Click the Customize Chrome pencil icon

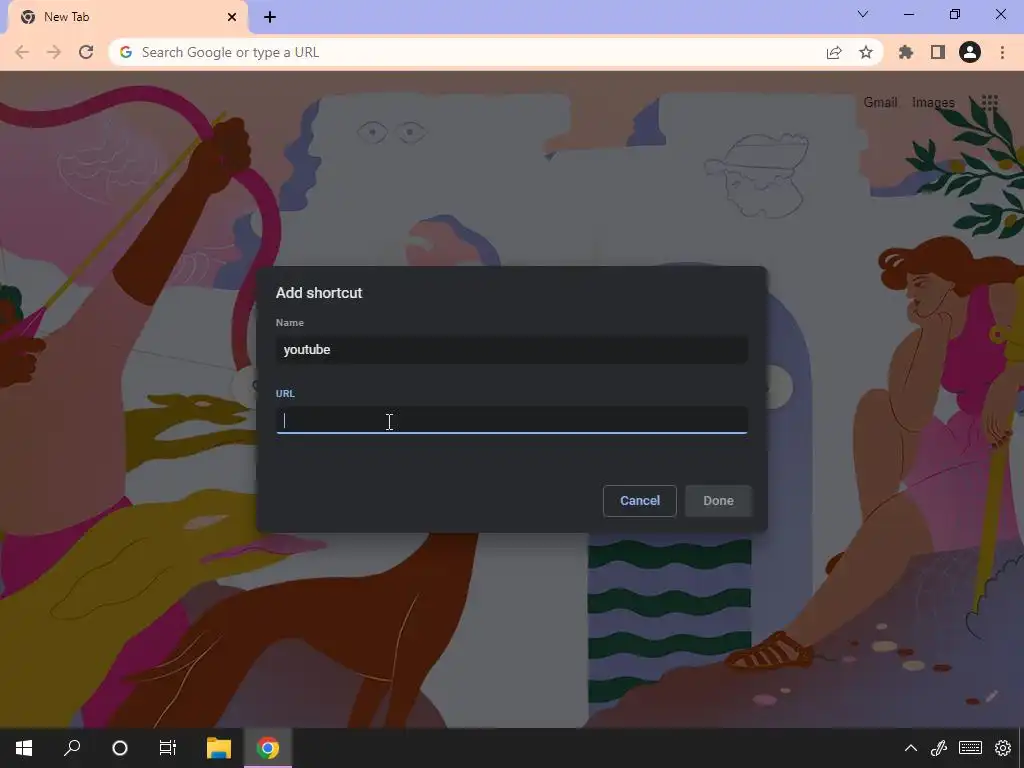pyautogui.click(x=992, y=696)
